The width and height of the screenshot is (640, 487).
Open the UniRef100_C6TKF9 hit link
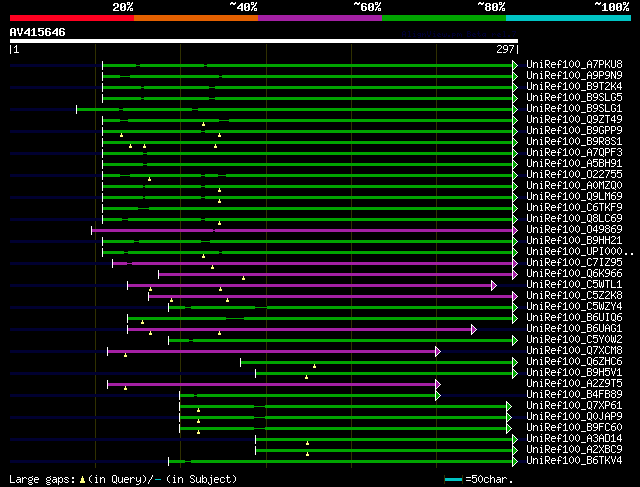coord(574,208)
